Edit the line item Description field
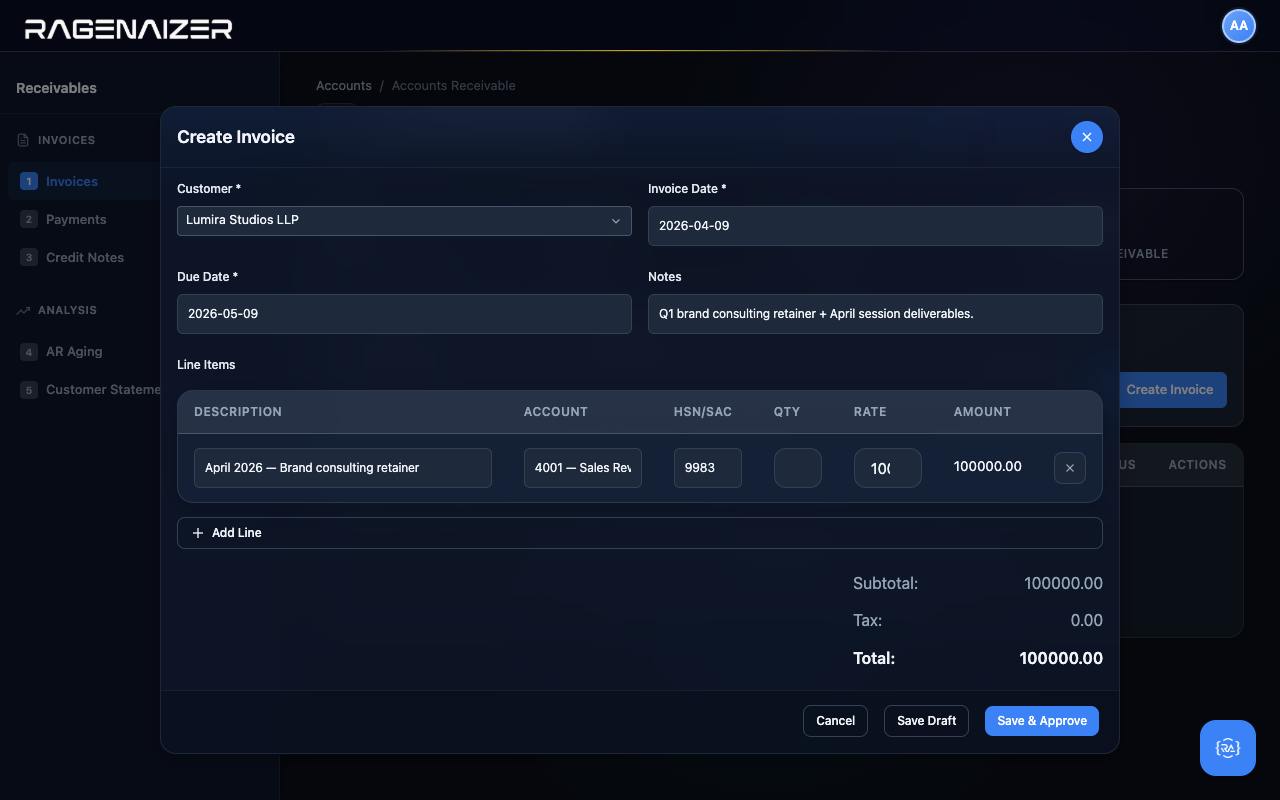The height and width of the screenshot is (800, 1280). click(343, 468)
